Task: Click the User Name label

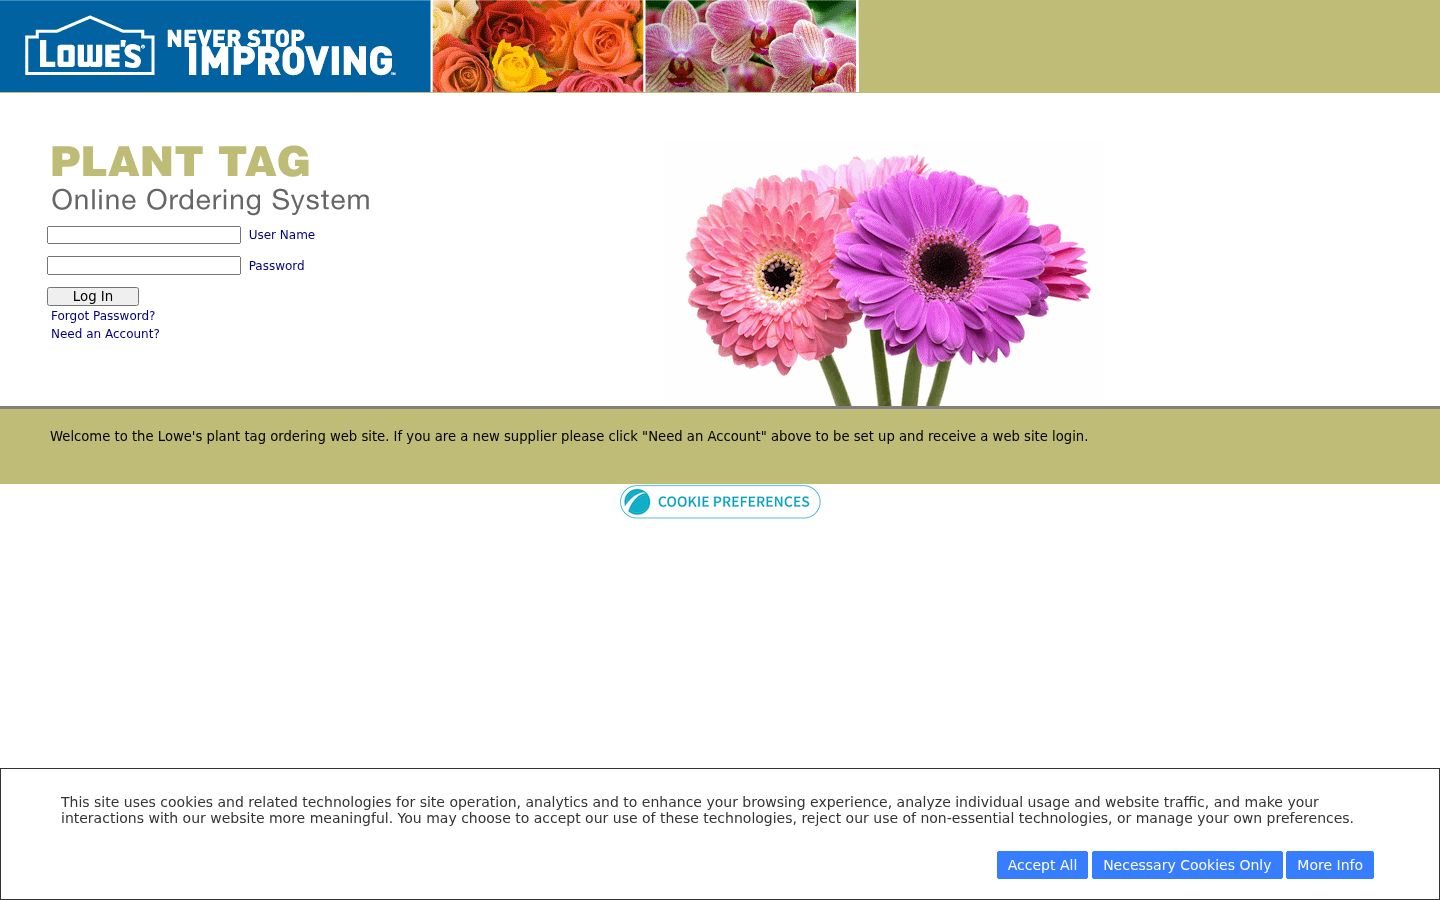Action: [x=282, y=235]
